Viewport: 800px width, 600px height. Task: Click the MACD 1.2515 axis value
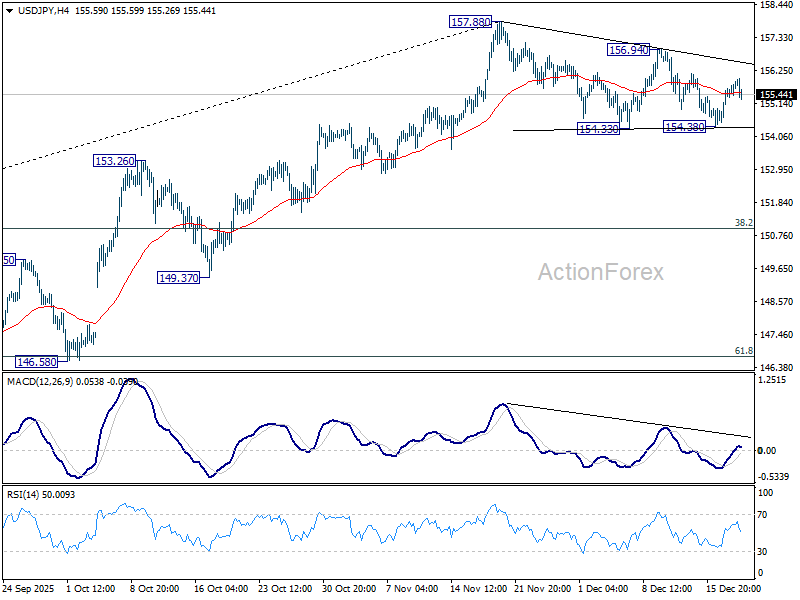pos(774,380)
